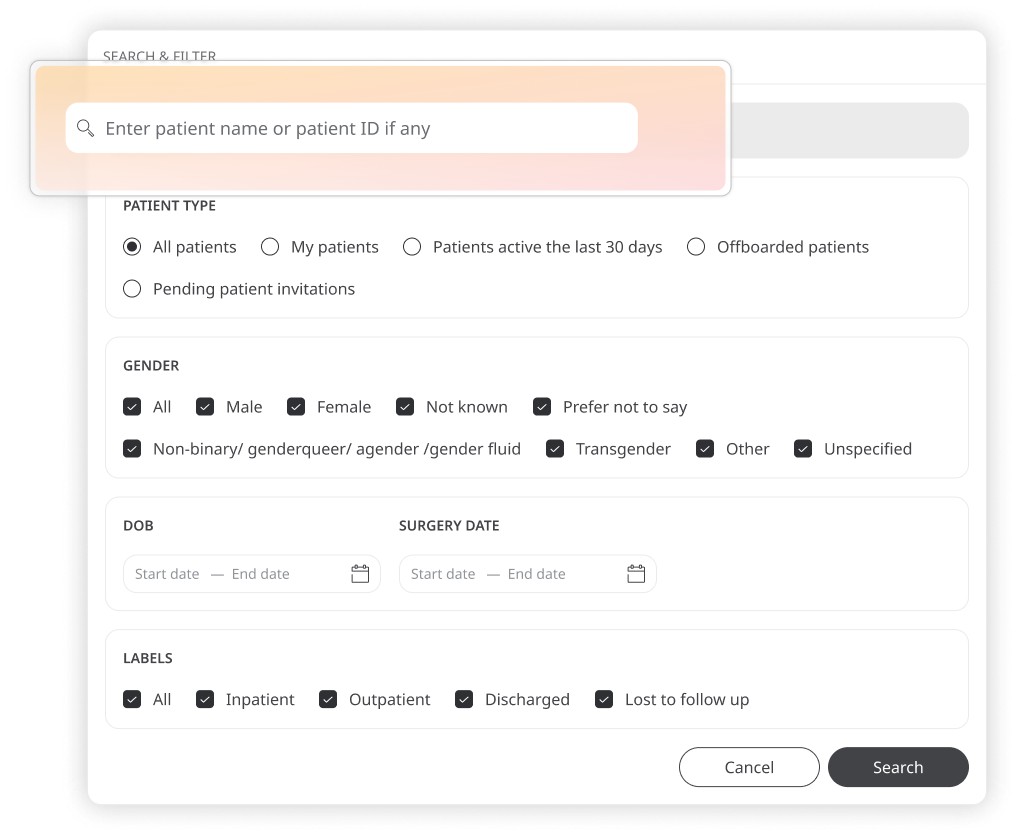Open the DOB calendar icon
The width and height of the screenshot is (1016, 835).
tap(360, 573)
